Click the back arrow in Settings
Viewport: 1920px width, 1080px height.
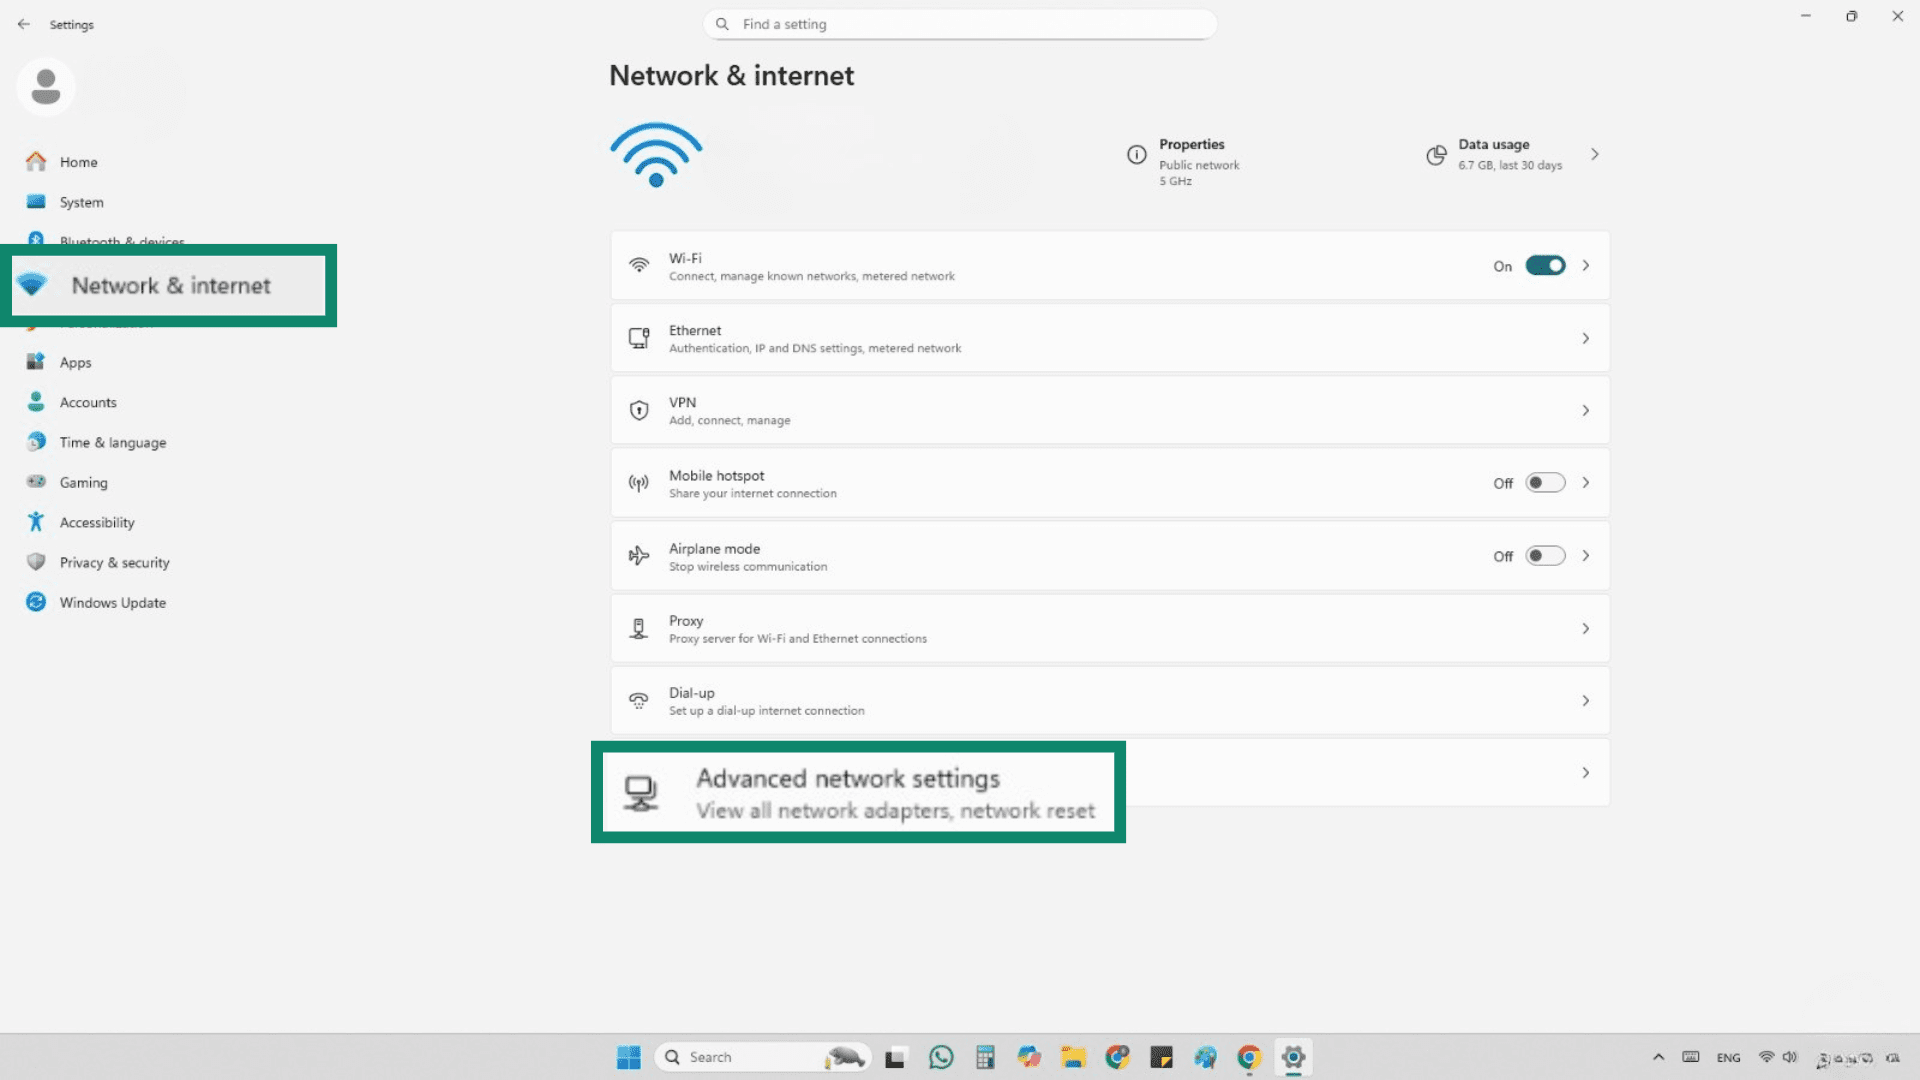tap(24, 24)
